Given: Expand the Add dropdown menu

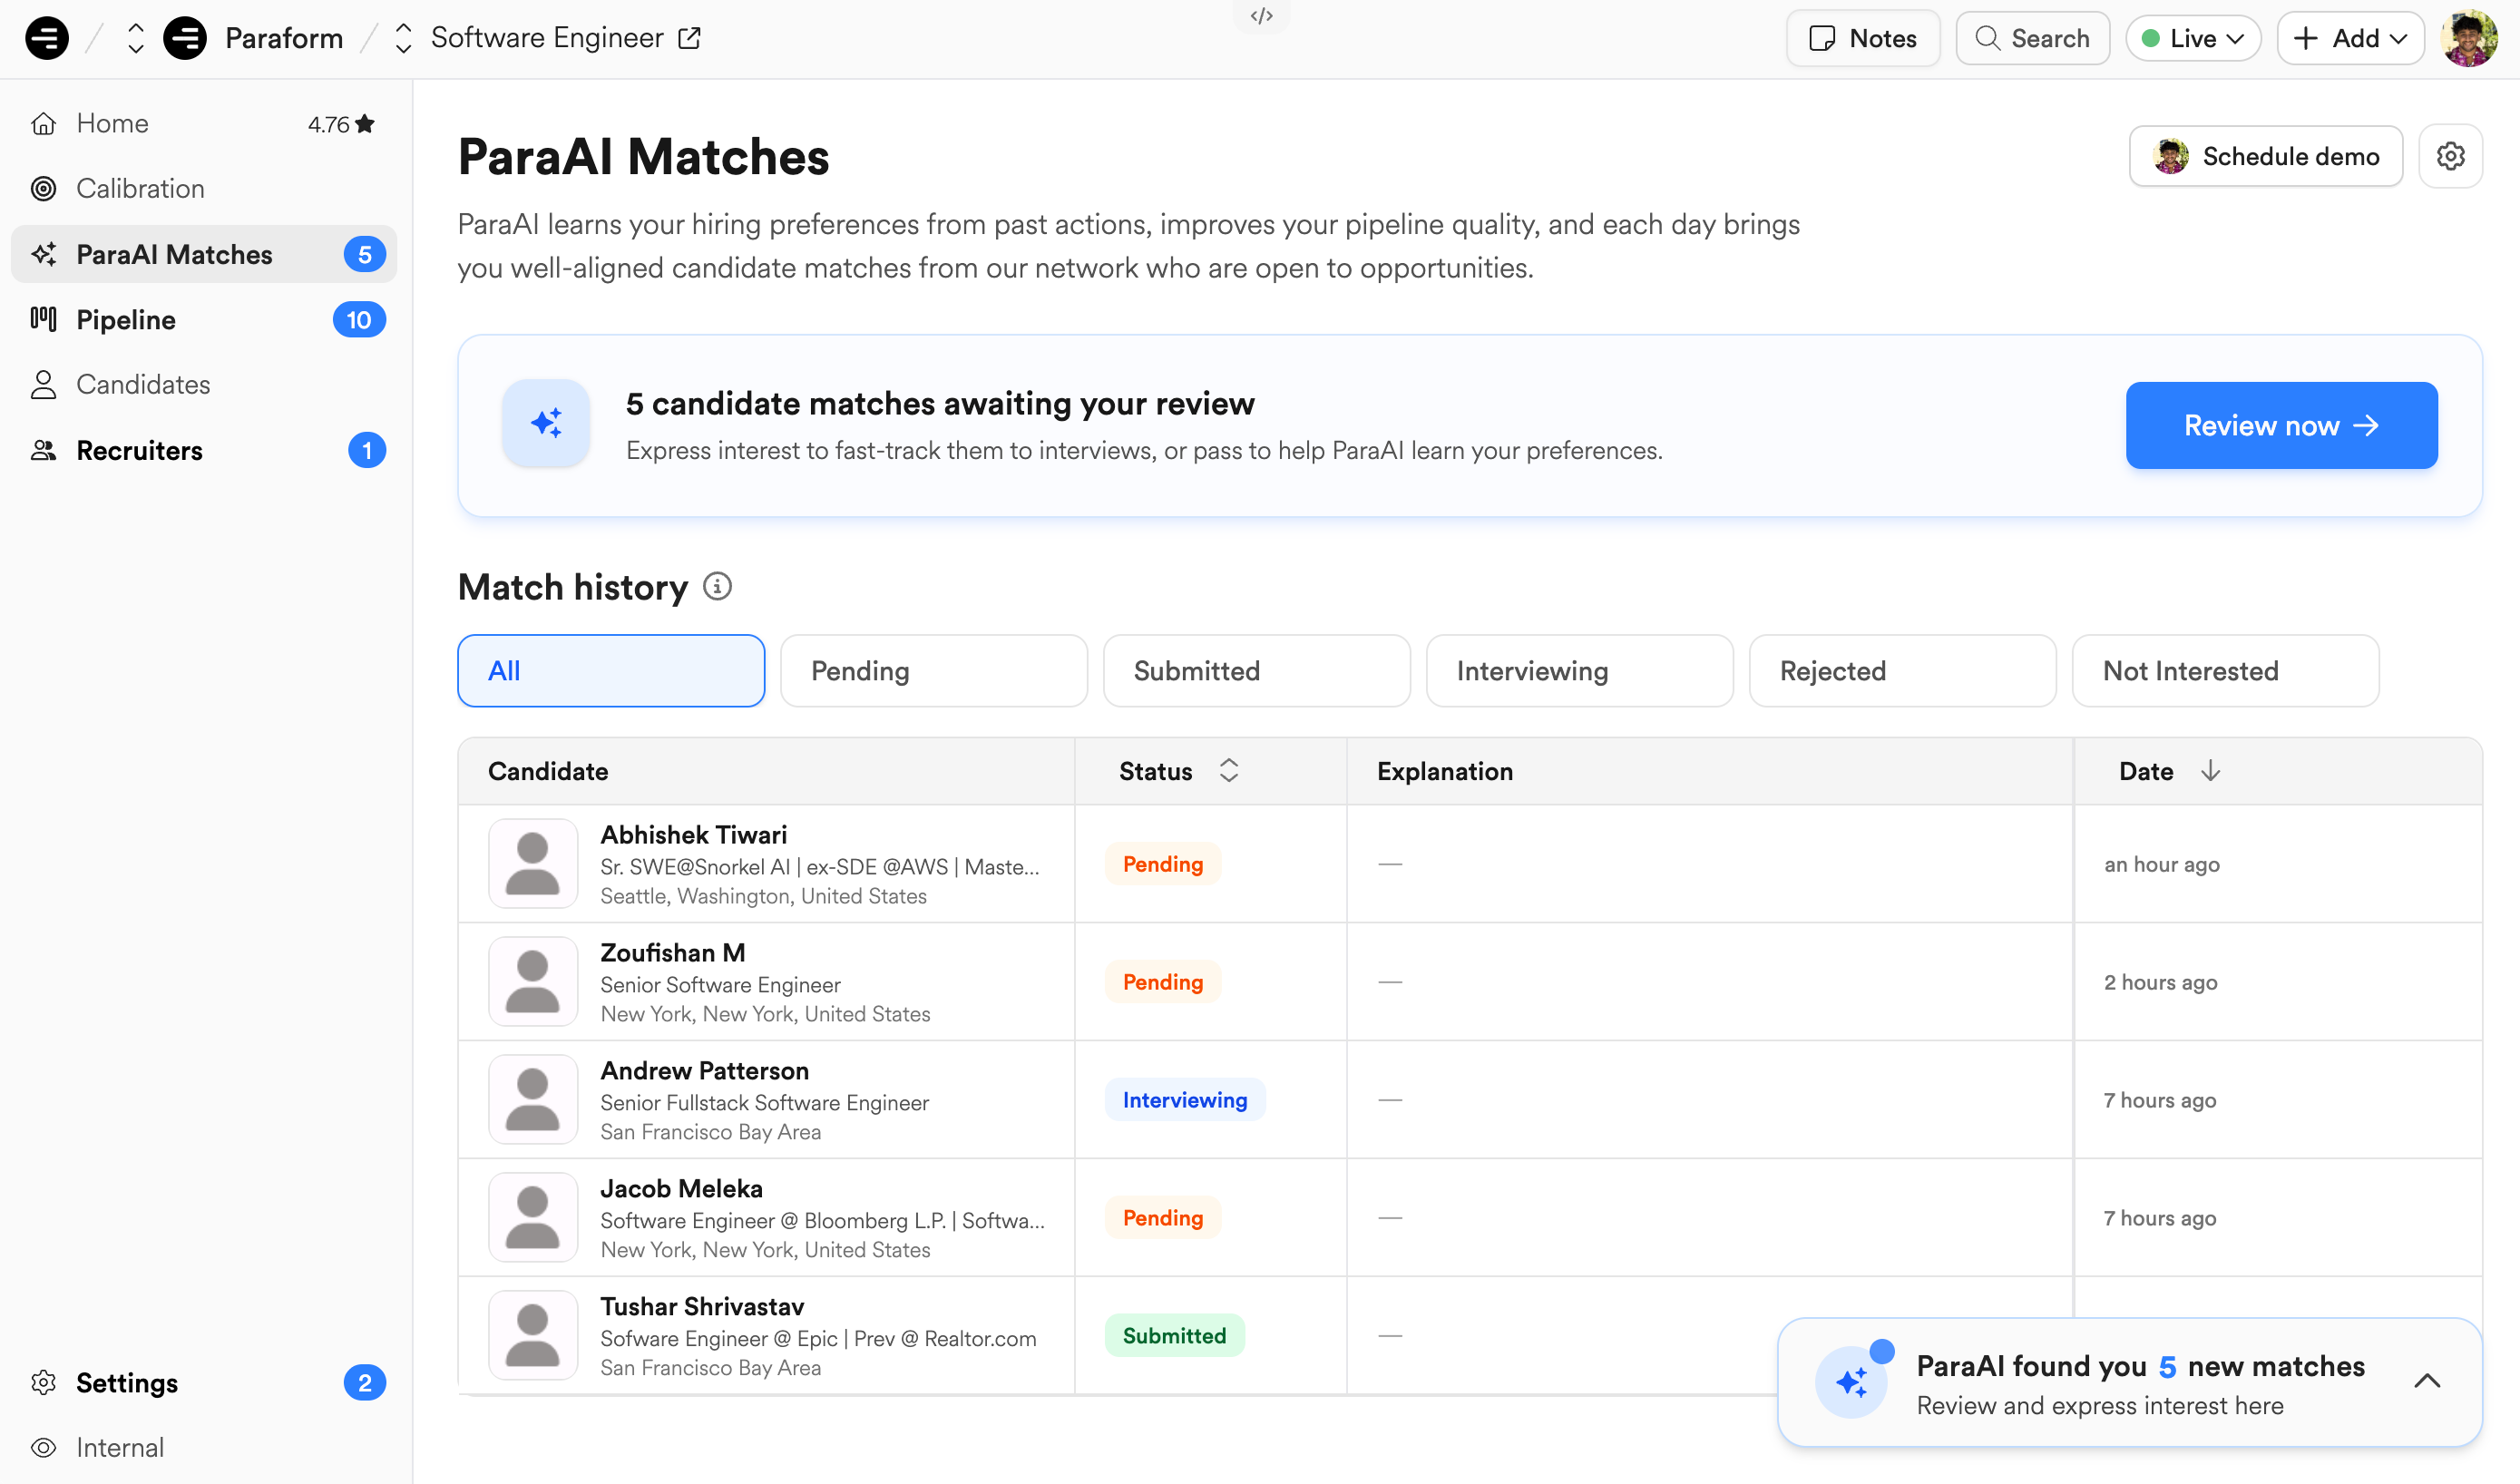Looking at the screenshot, I should pyautogui.click(x=2350, y=38).
